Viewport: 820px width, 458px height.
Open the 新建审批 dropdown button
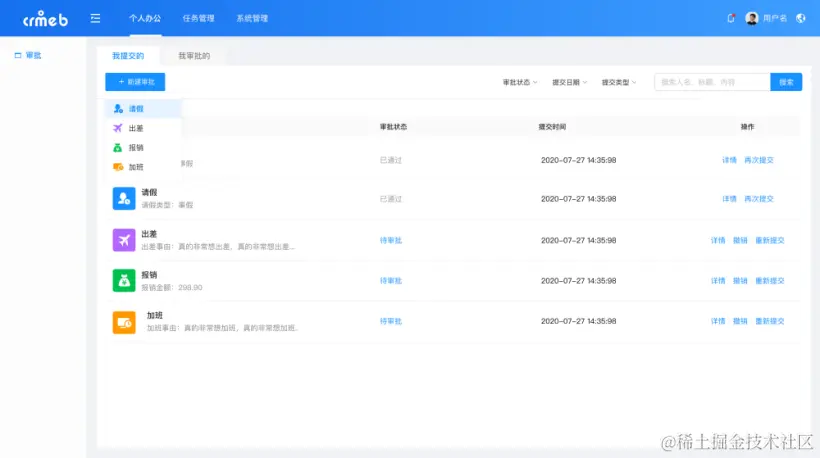click(135, 82)
